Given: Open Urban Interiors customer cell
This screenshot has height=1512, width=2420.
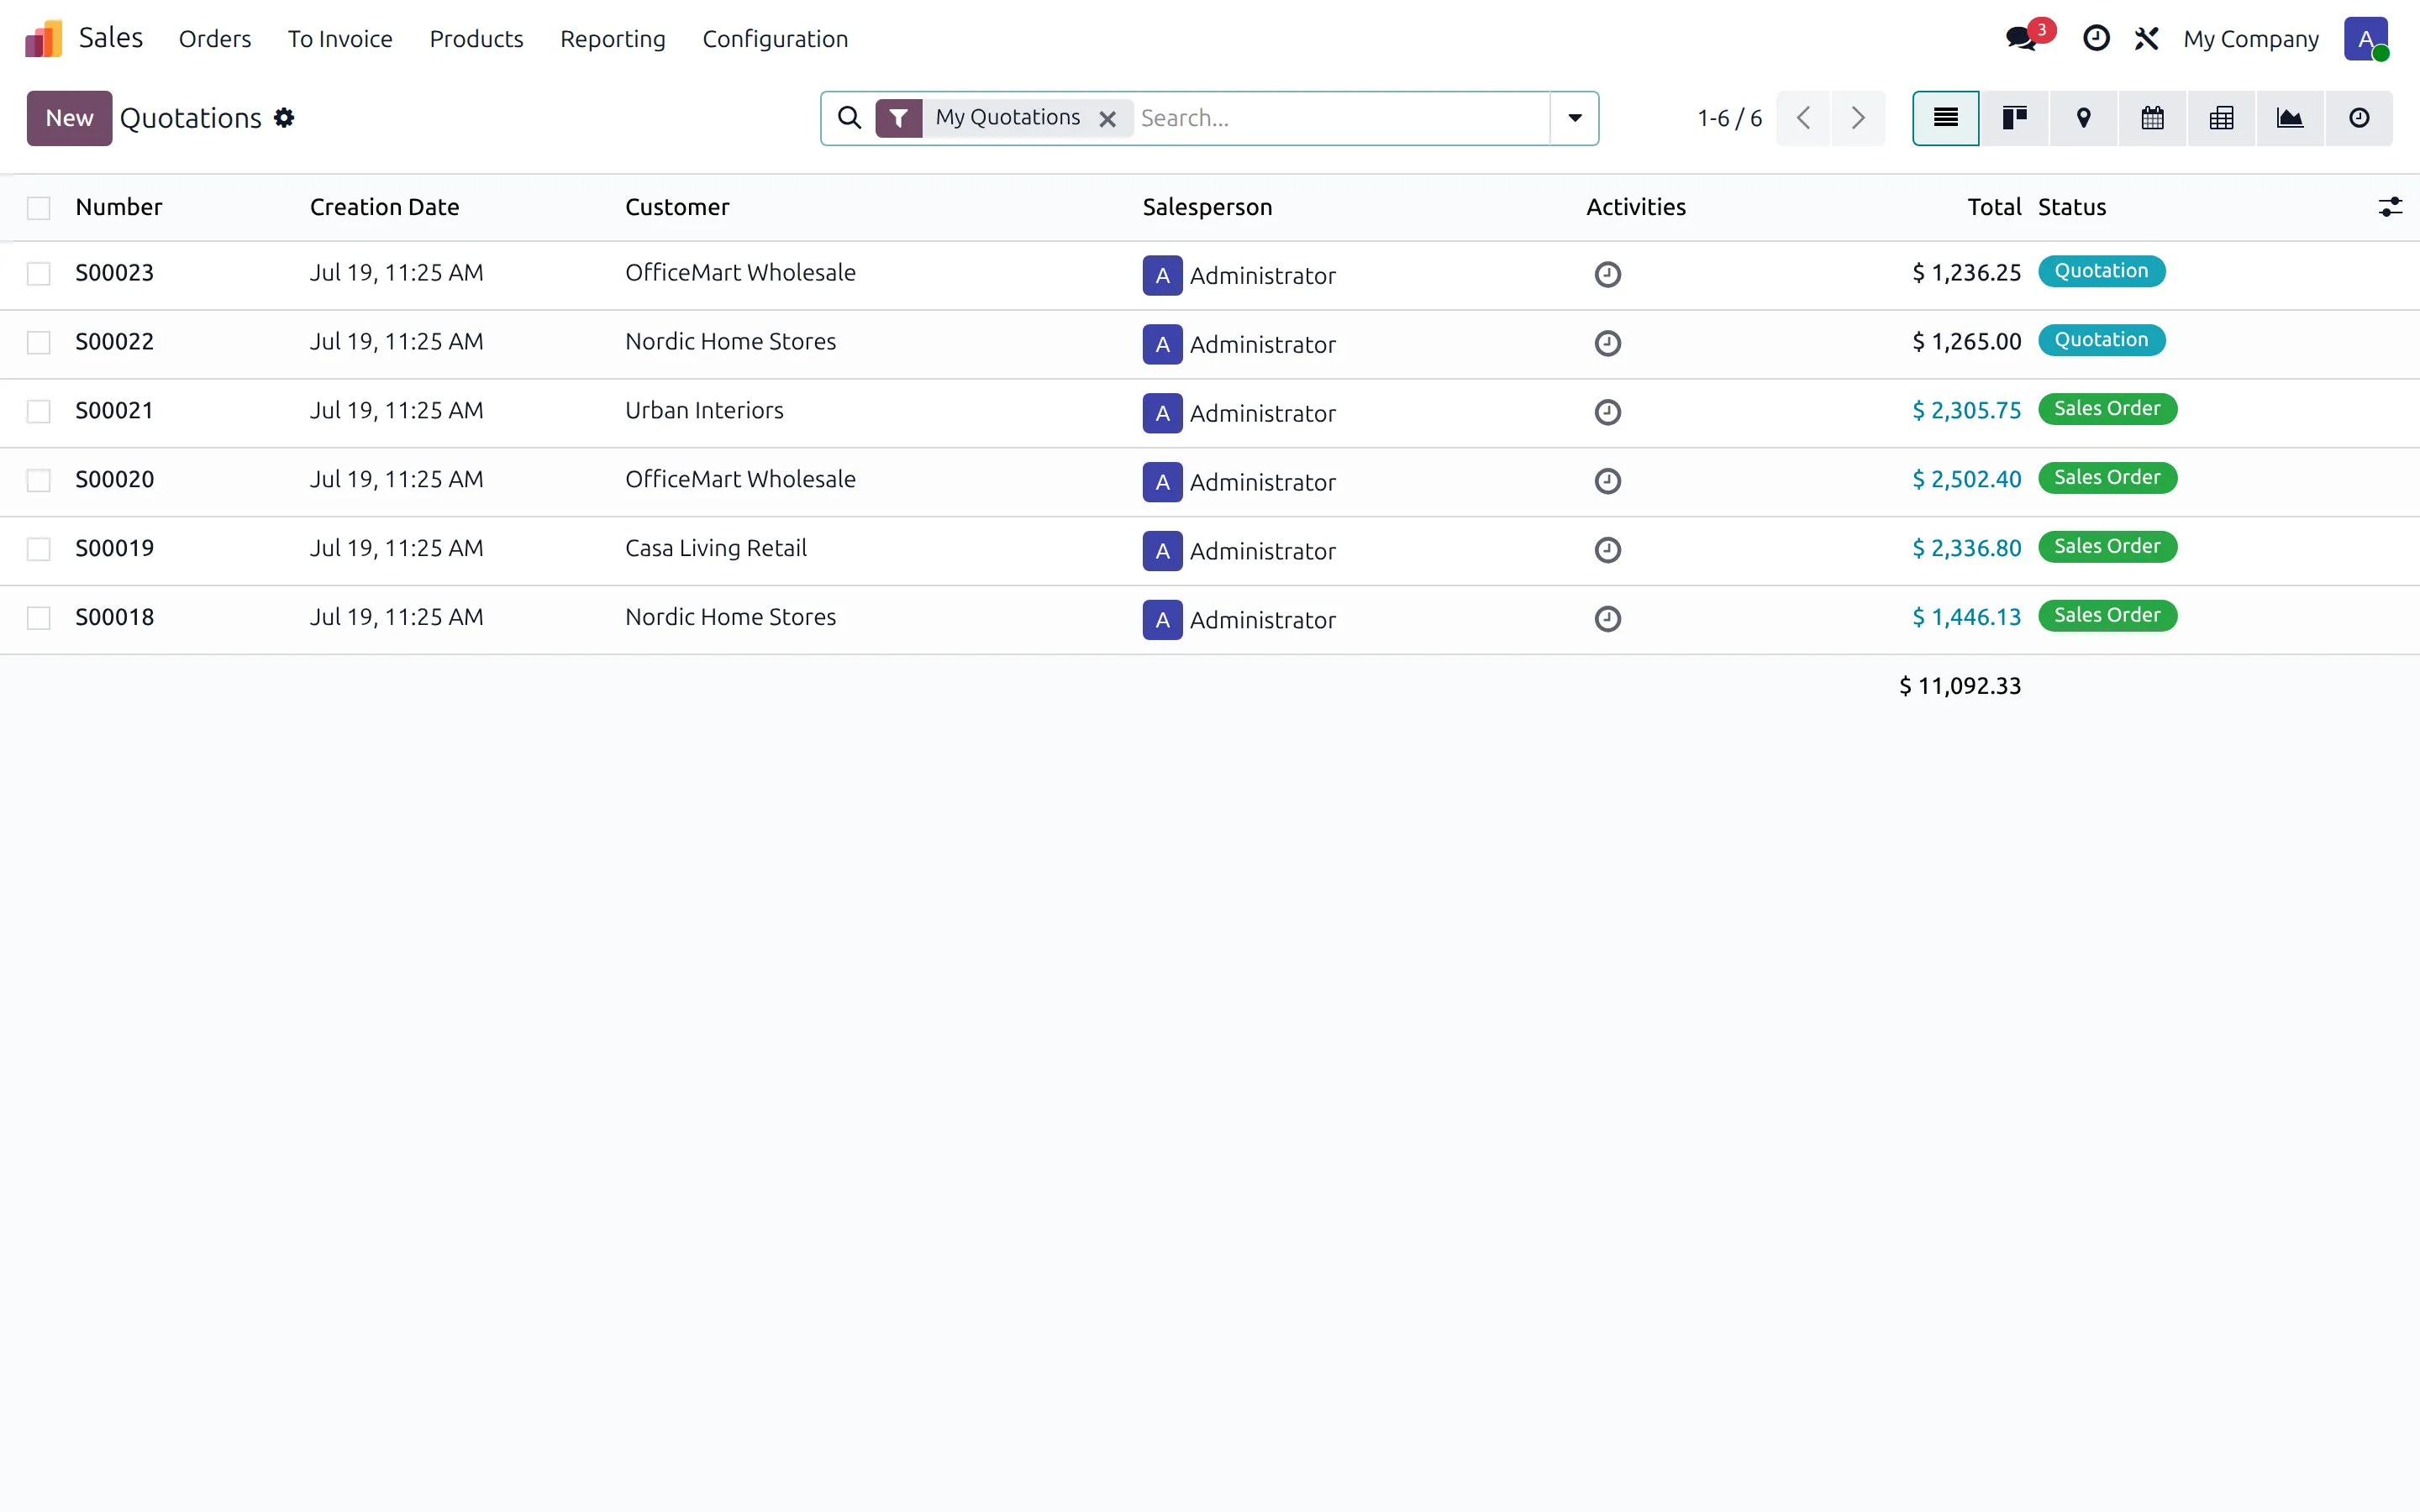Looking at the screenshot, I should [704, 410].
